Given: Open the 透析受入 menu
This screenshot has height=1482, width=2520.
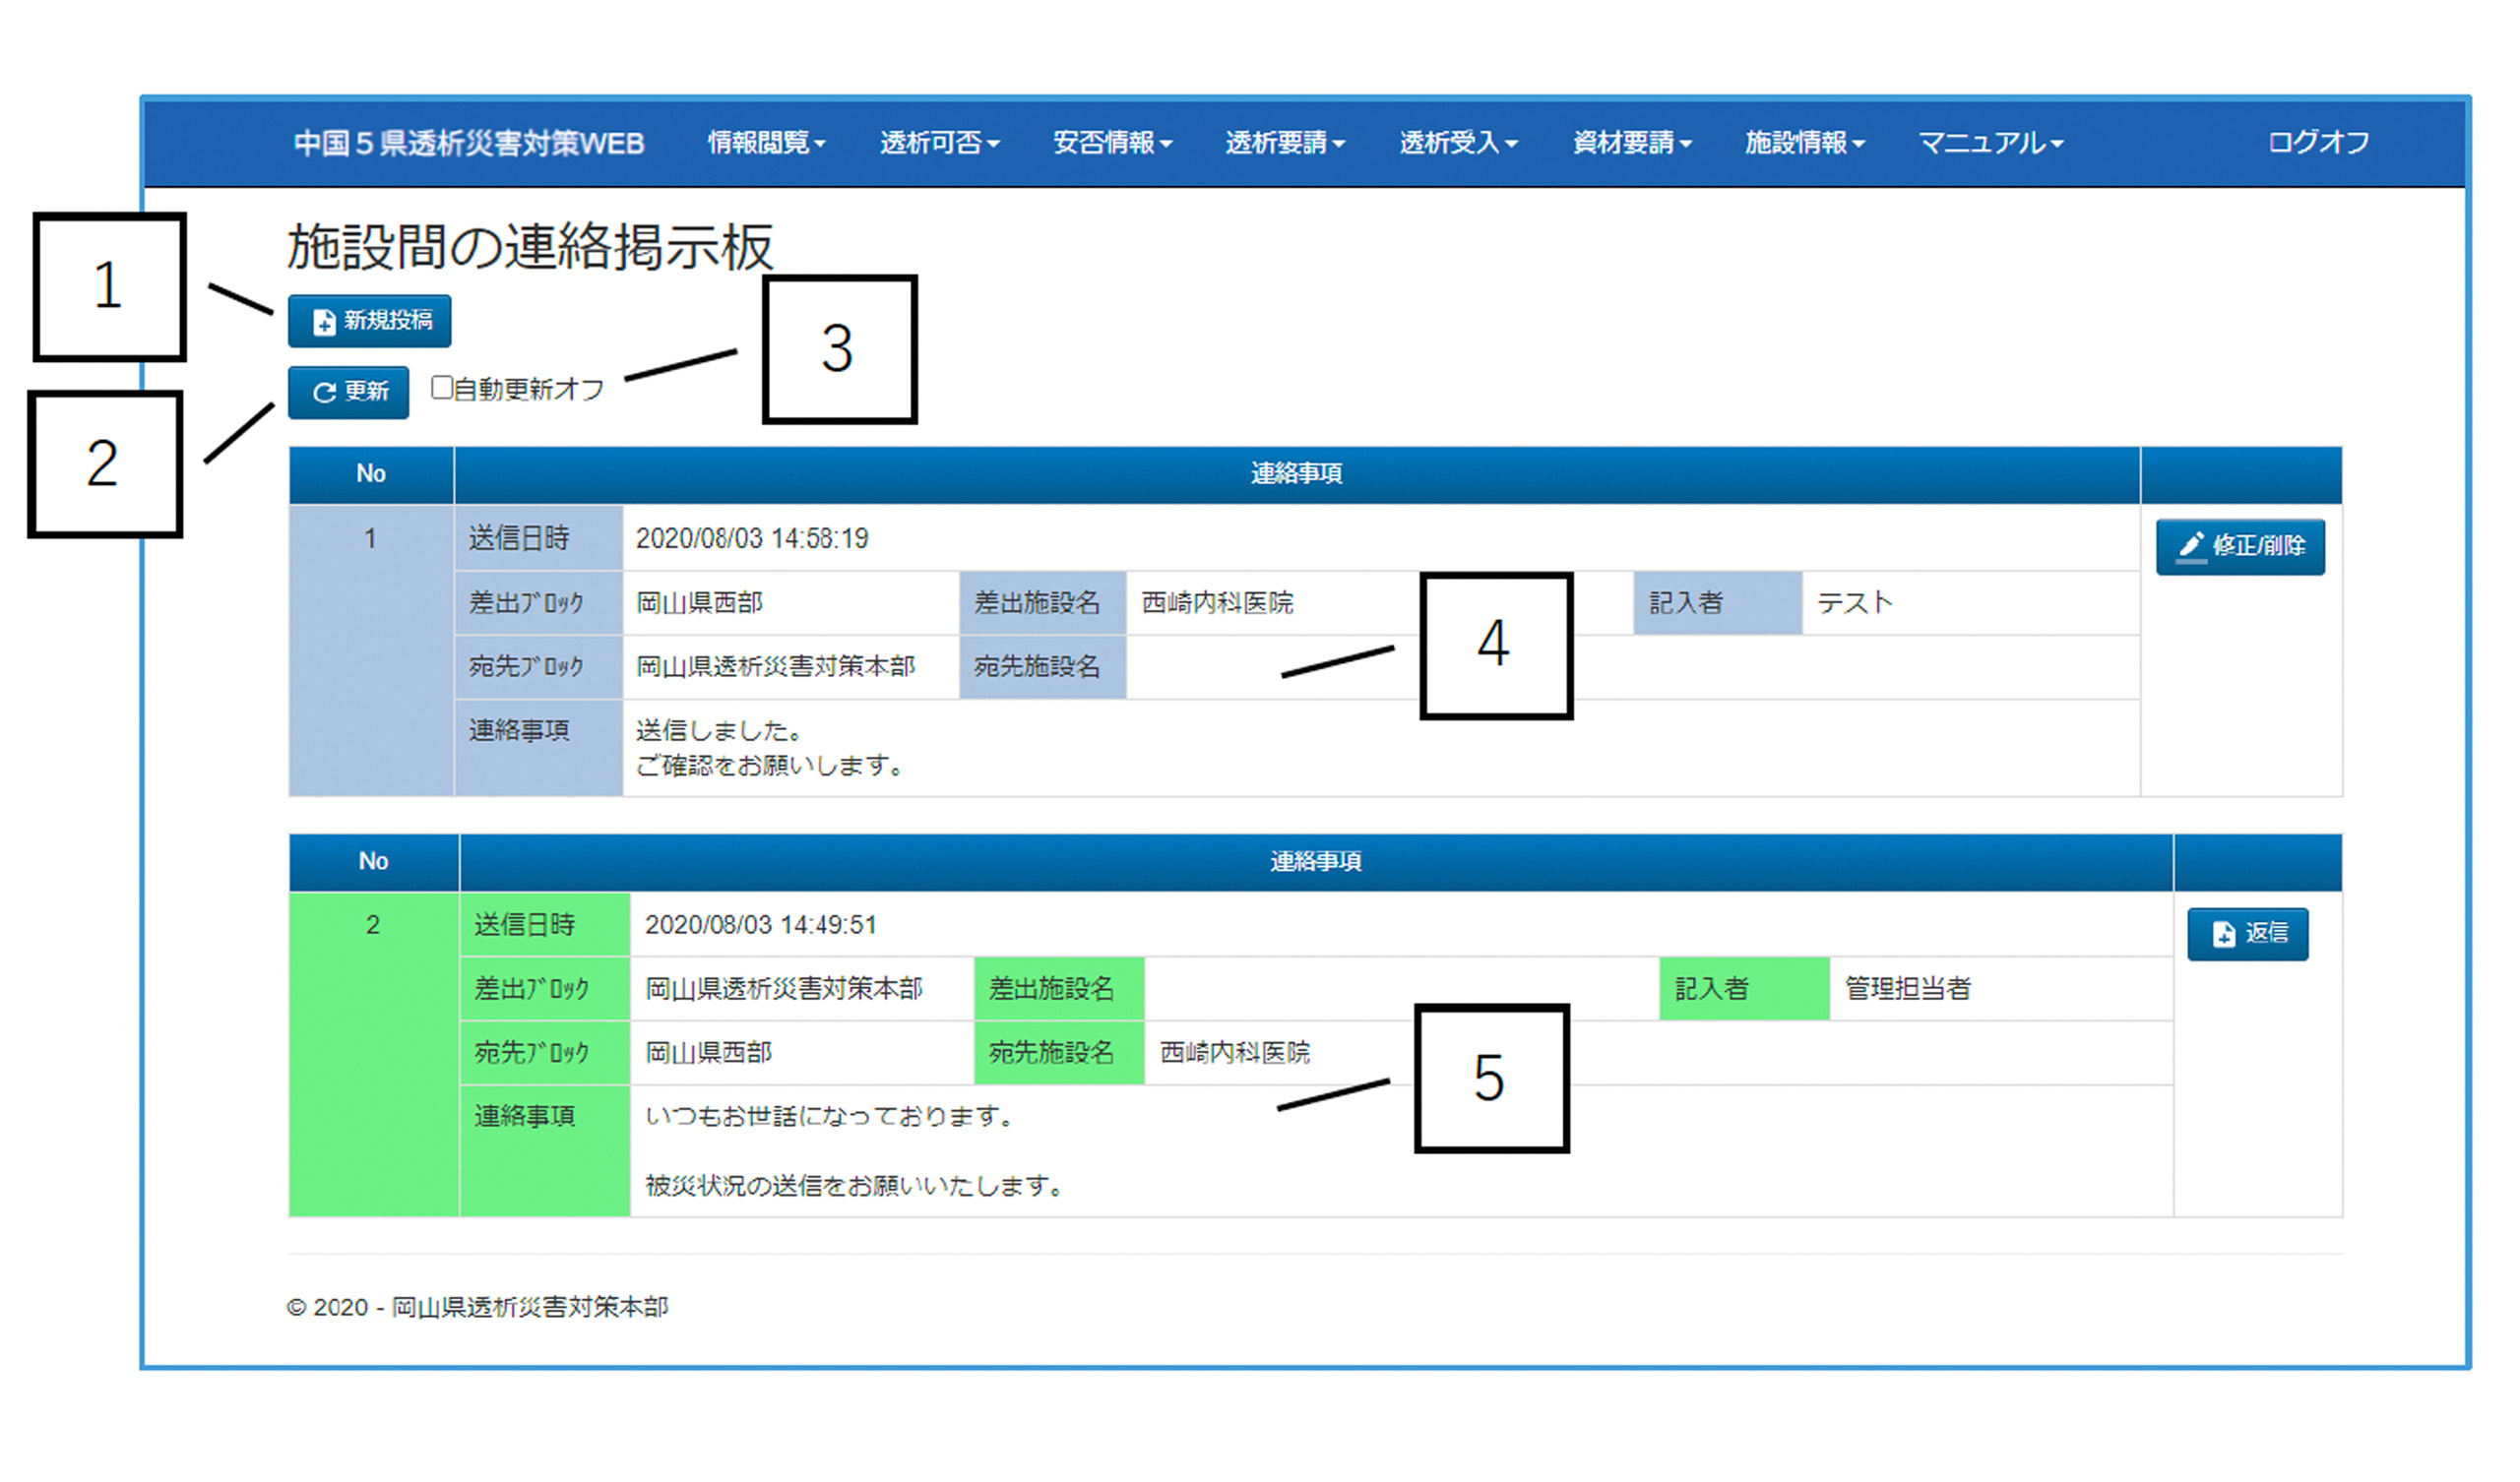Looking at the screenshot, I should (1458, 143).
